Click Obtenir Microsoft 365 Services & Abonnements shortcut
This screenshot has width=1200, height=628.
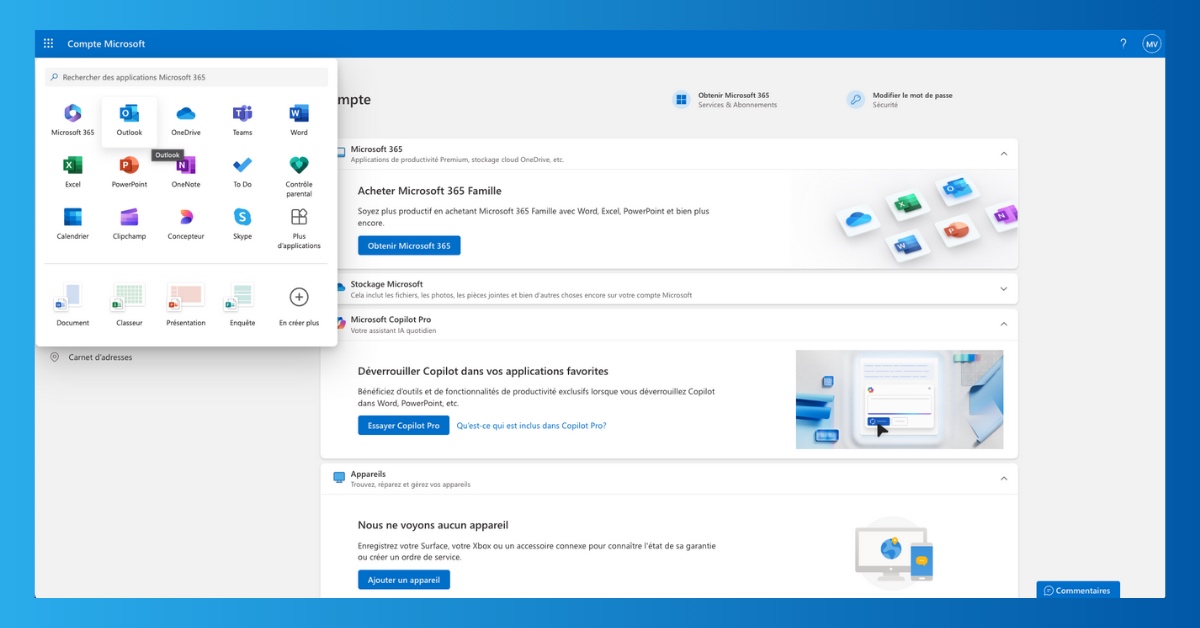tap(726, 99)
